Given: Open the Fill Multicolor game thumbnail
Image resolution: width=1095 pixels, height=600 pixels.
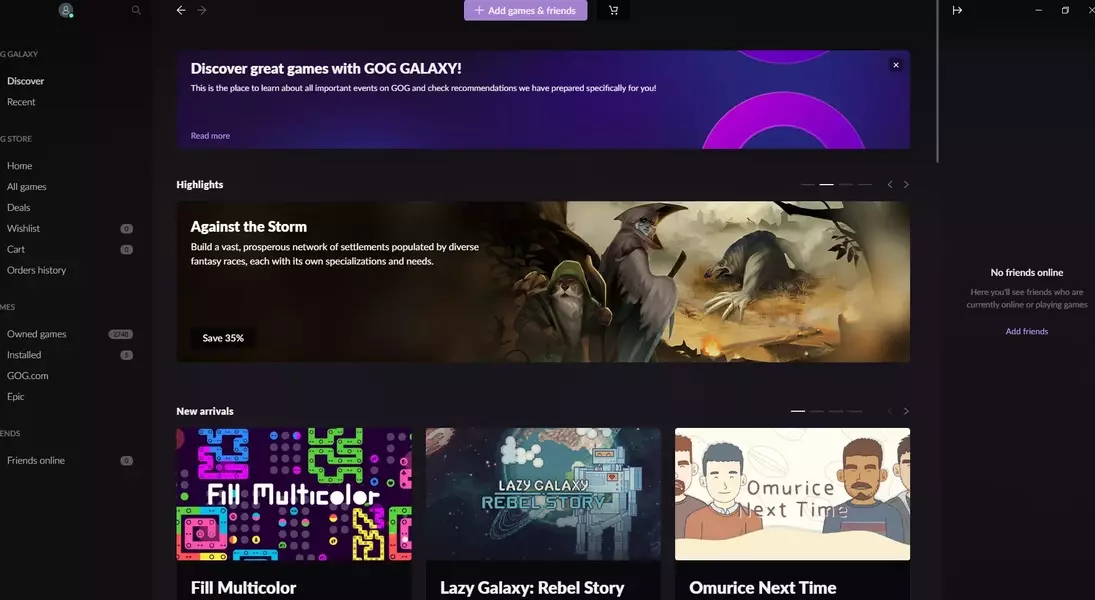Looking at the screenshot, I should pos(294,494).
